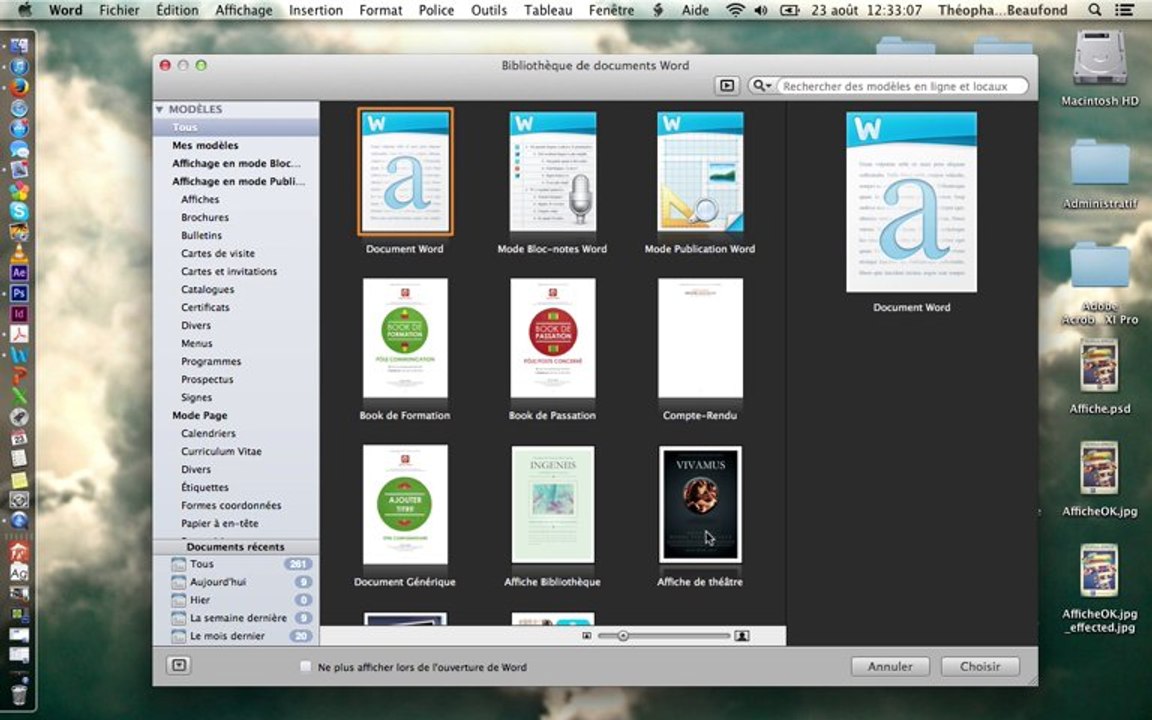Viewport: 1152px width, 720px height.
Task: Select the Book de Passation template
Action: click(x=552, y=338)
